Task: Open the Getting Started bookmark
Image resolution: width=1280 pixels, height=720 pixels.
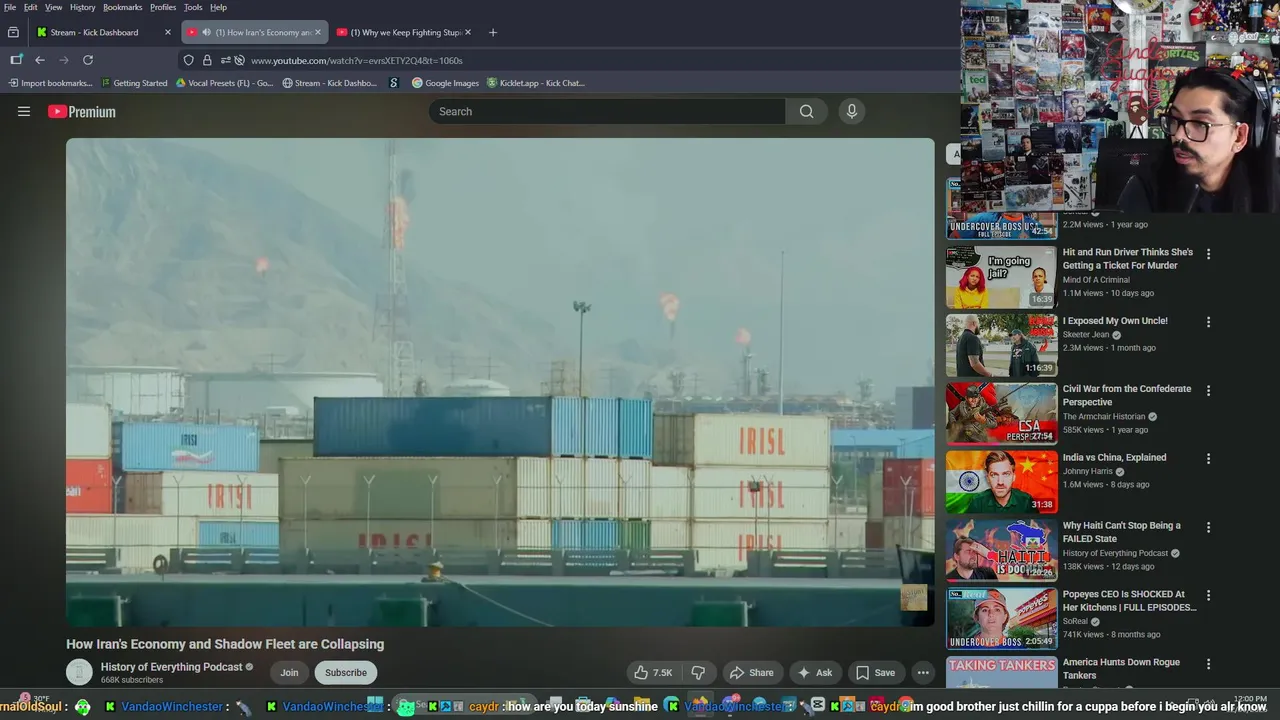Action: pos(133,83)
